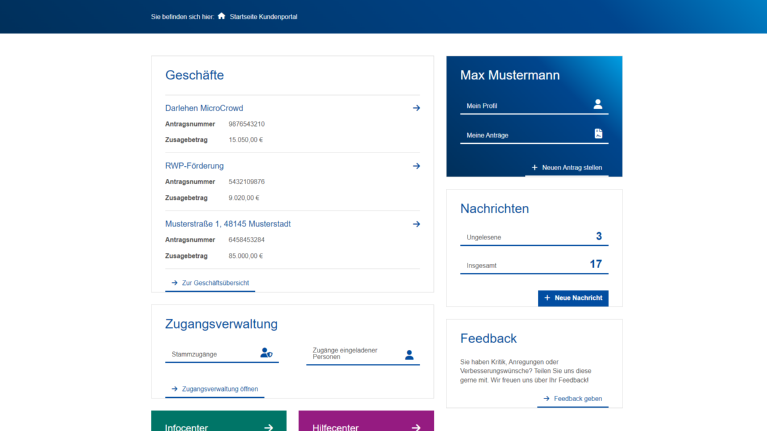Open Insgesamt messages count row
Viewport: 767px width, 431px height.
point(534,265)
